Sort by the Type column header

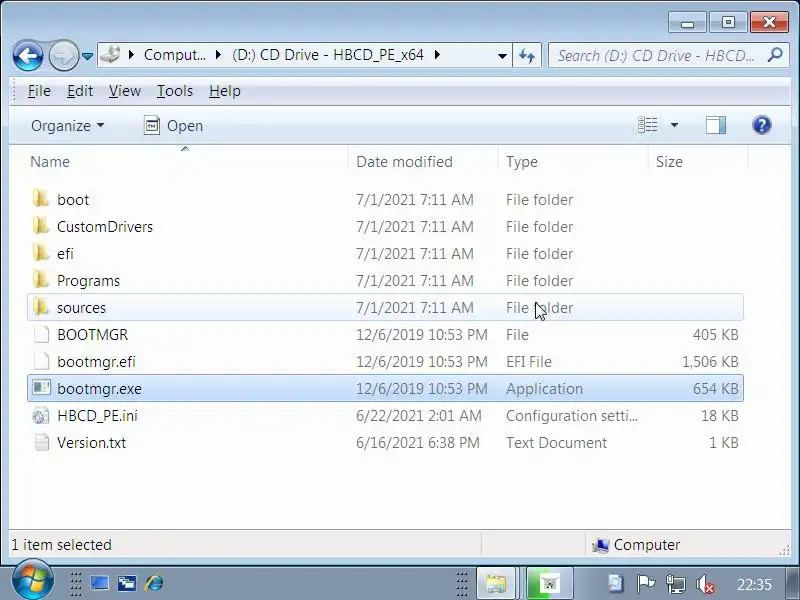(x=573, y=162)
